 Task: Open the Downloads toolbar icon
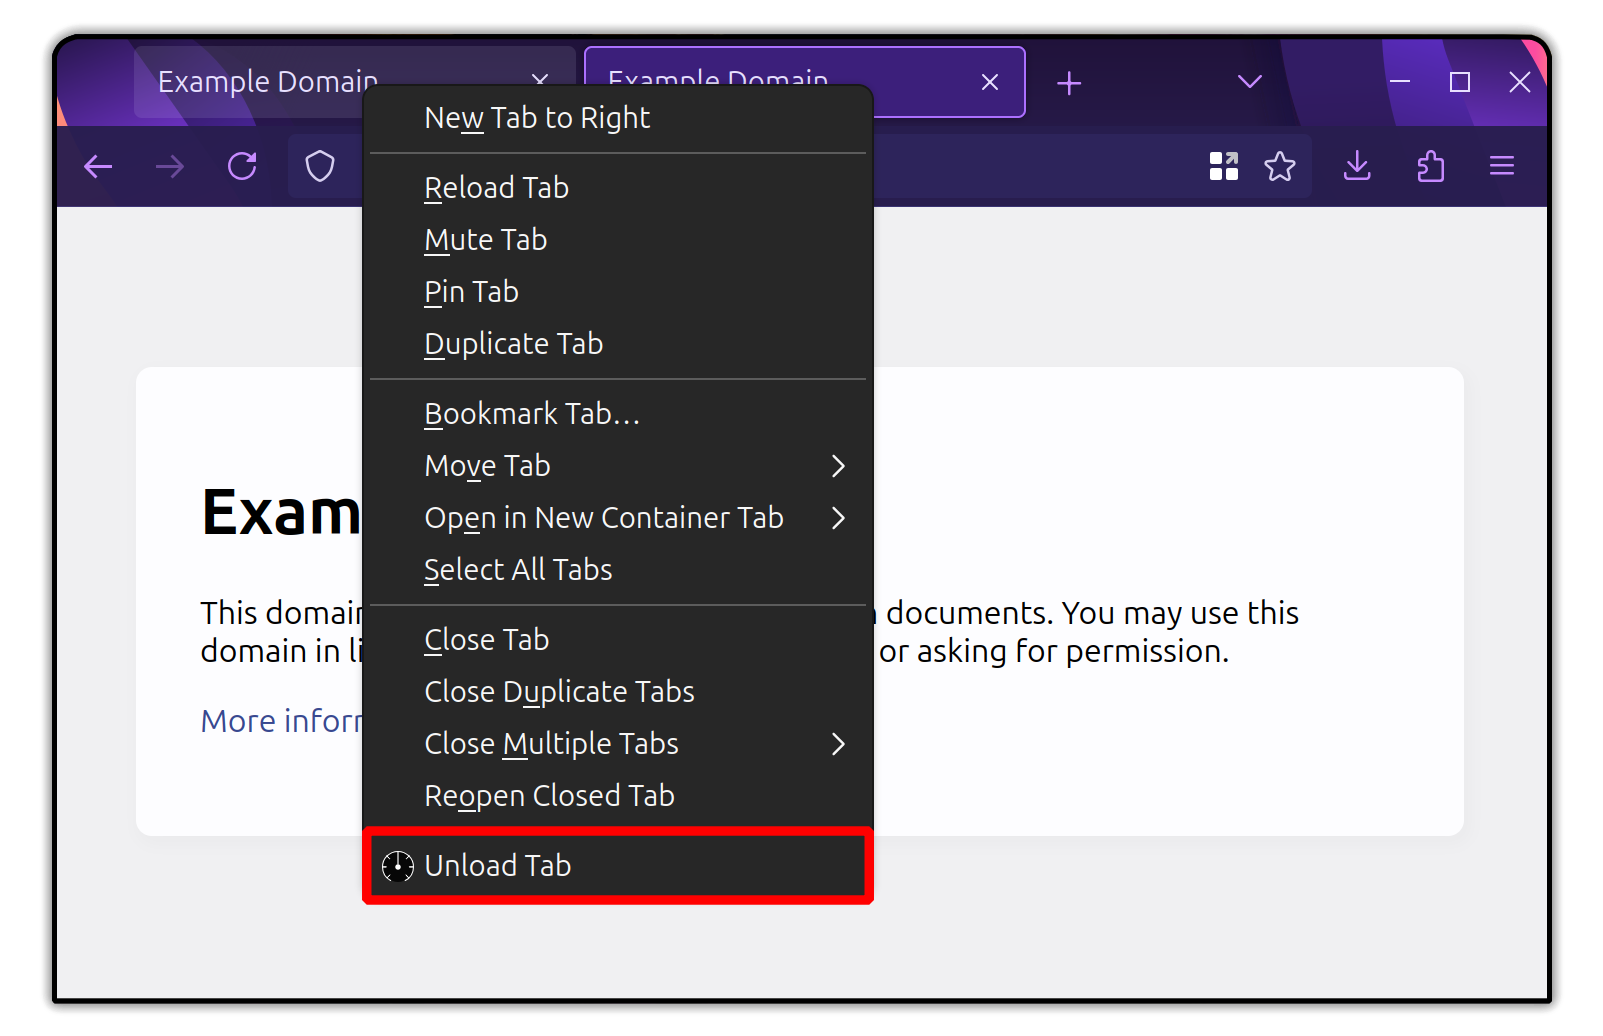1357,166
